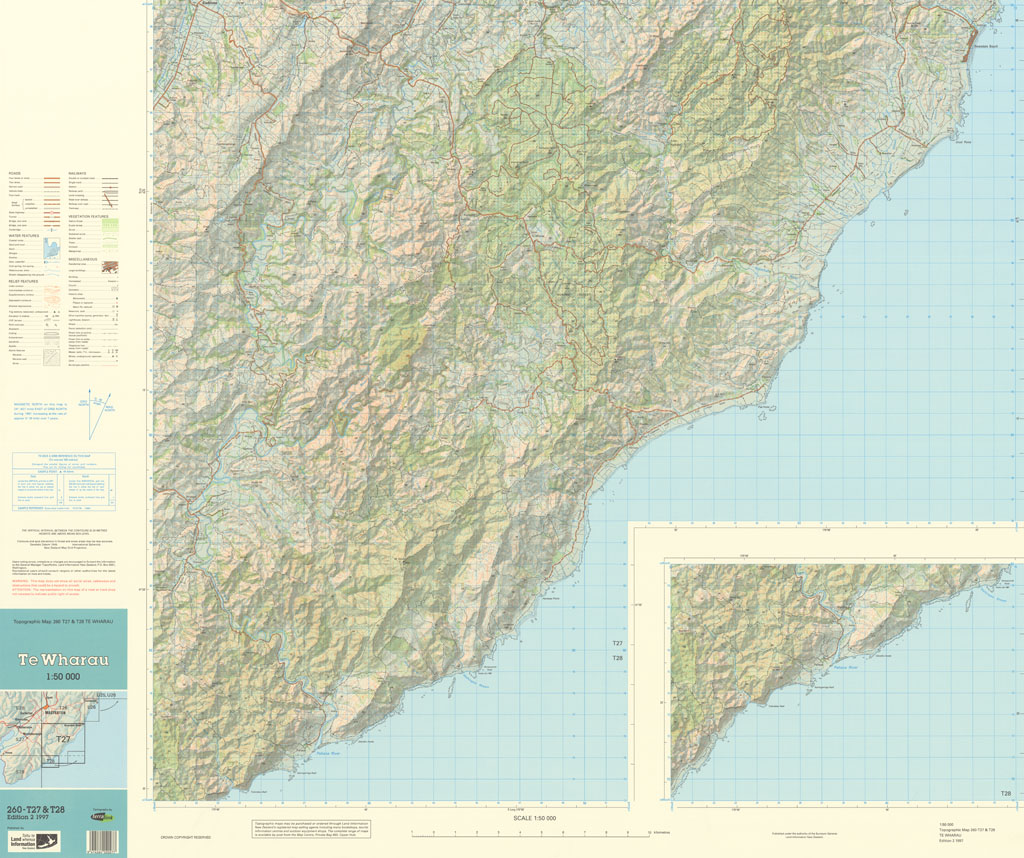Click the 'Te Wharau' map title

click(x=62, y=660)
